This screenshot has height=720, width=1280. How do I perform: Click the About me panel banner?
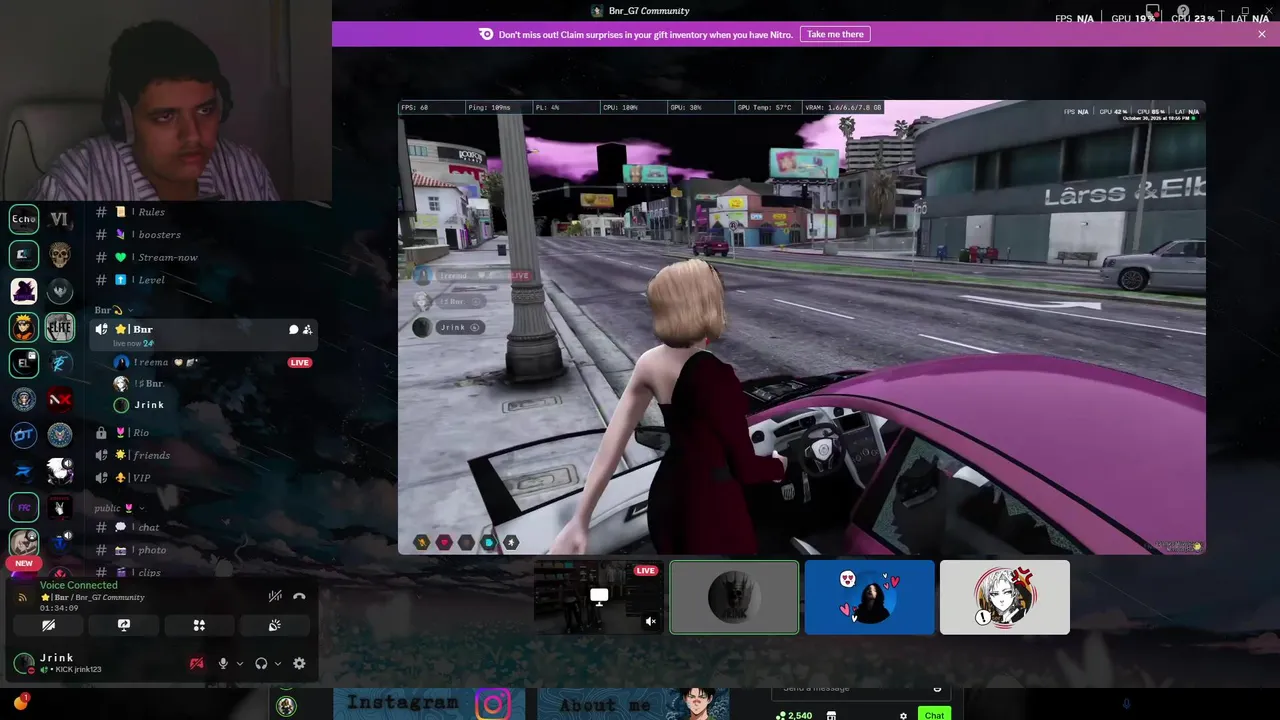point(633,704)
